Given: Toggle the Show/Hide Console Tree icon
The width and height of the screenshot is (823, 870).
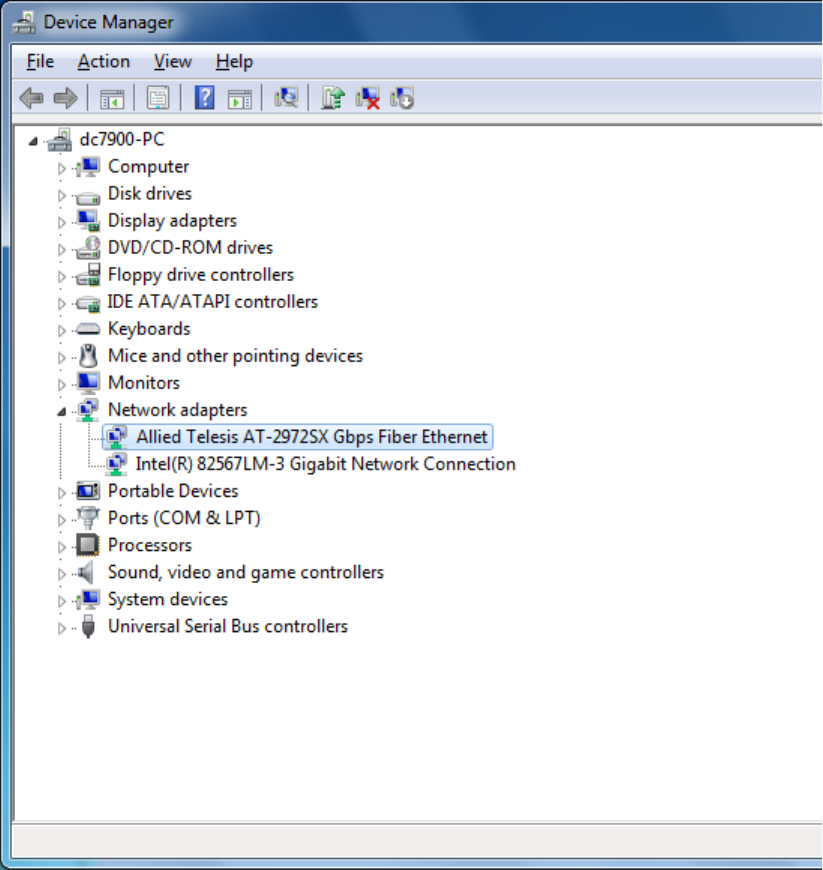Looking at the screenshot, I should (x=111, y=98).
